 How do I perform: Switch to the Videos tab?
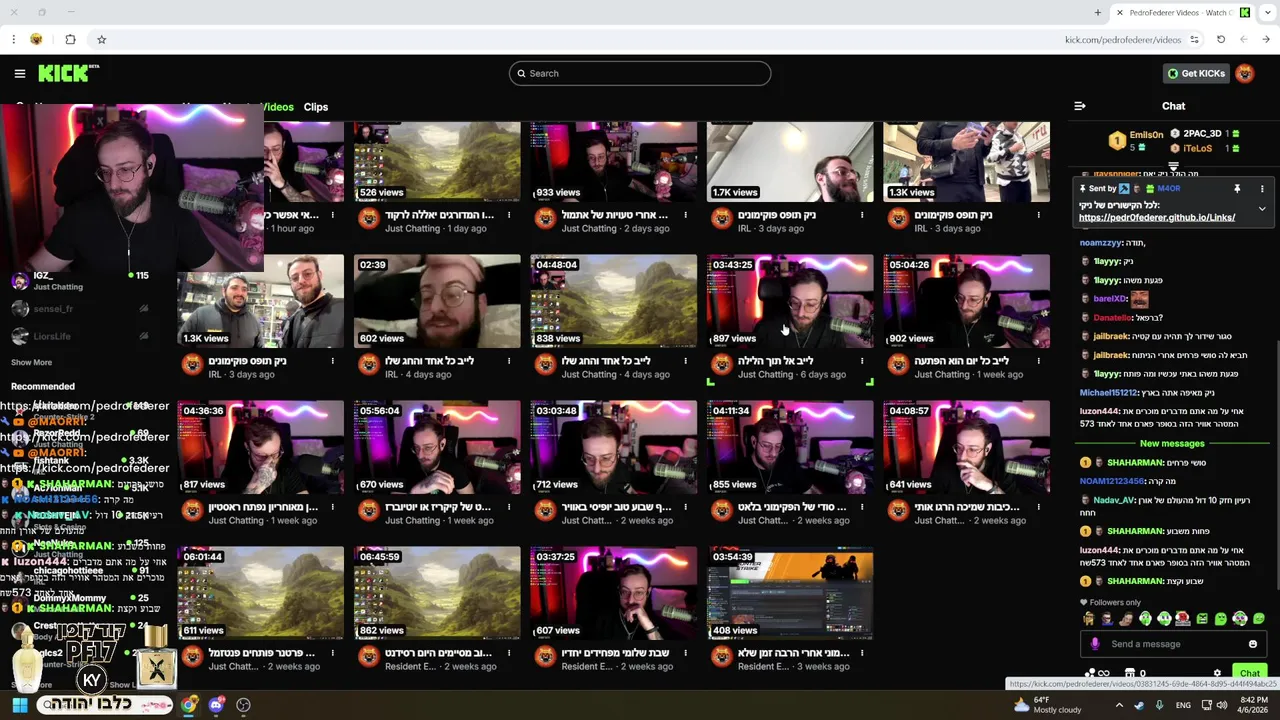click(277, 107)
